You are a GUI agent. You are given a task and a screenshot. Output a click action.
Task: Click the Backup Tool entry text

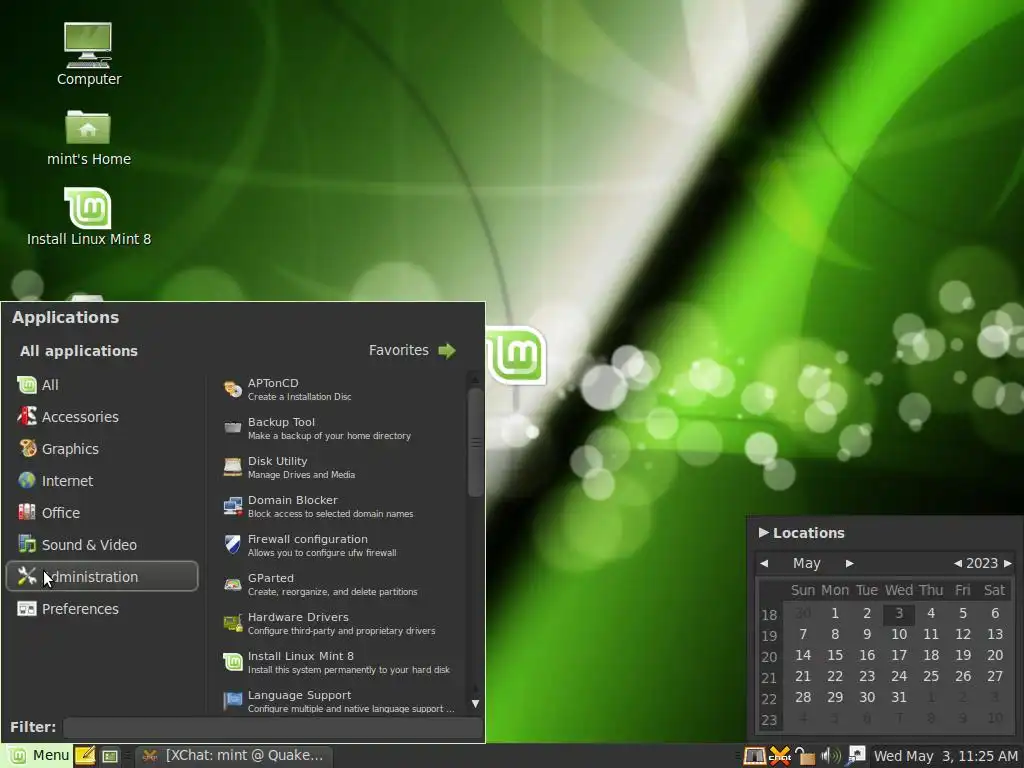pyautogui.click(x=281, y=422)
